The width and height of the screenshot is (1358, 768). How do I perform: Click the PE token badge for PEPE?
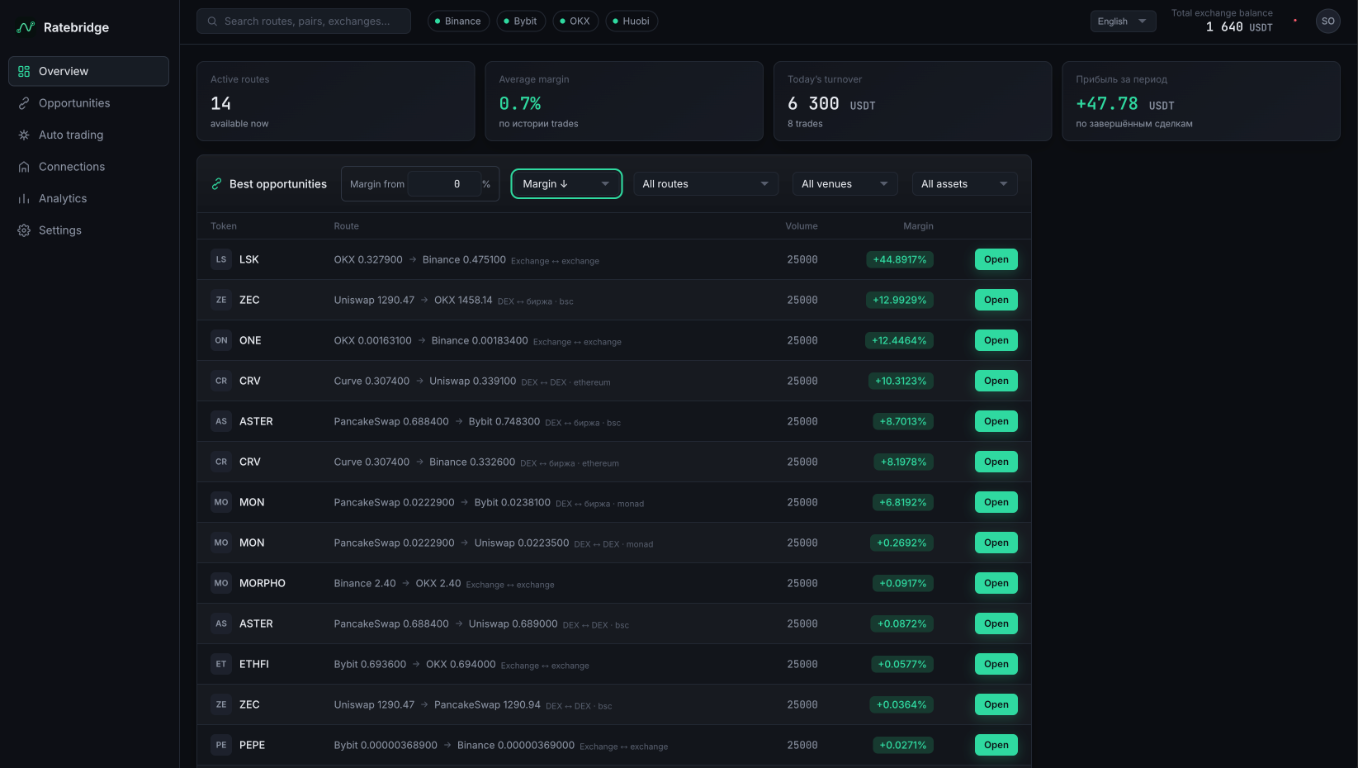221,745
